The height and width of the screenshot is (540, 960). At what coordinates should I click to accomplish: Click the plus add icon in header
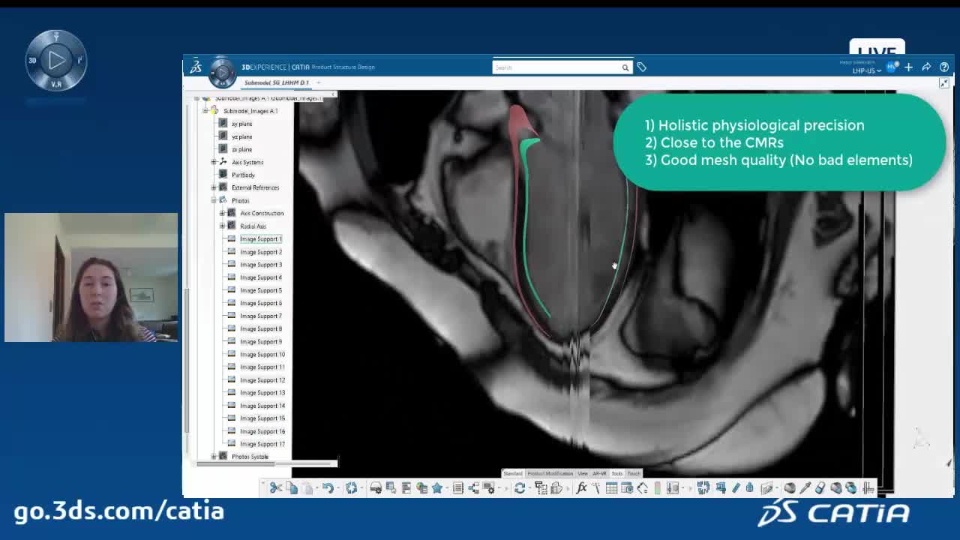click(x=909, y=67)
